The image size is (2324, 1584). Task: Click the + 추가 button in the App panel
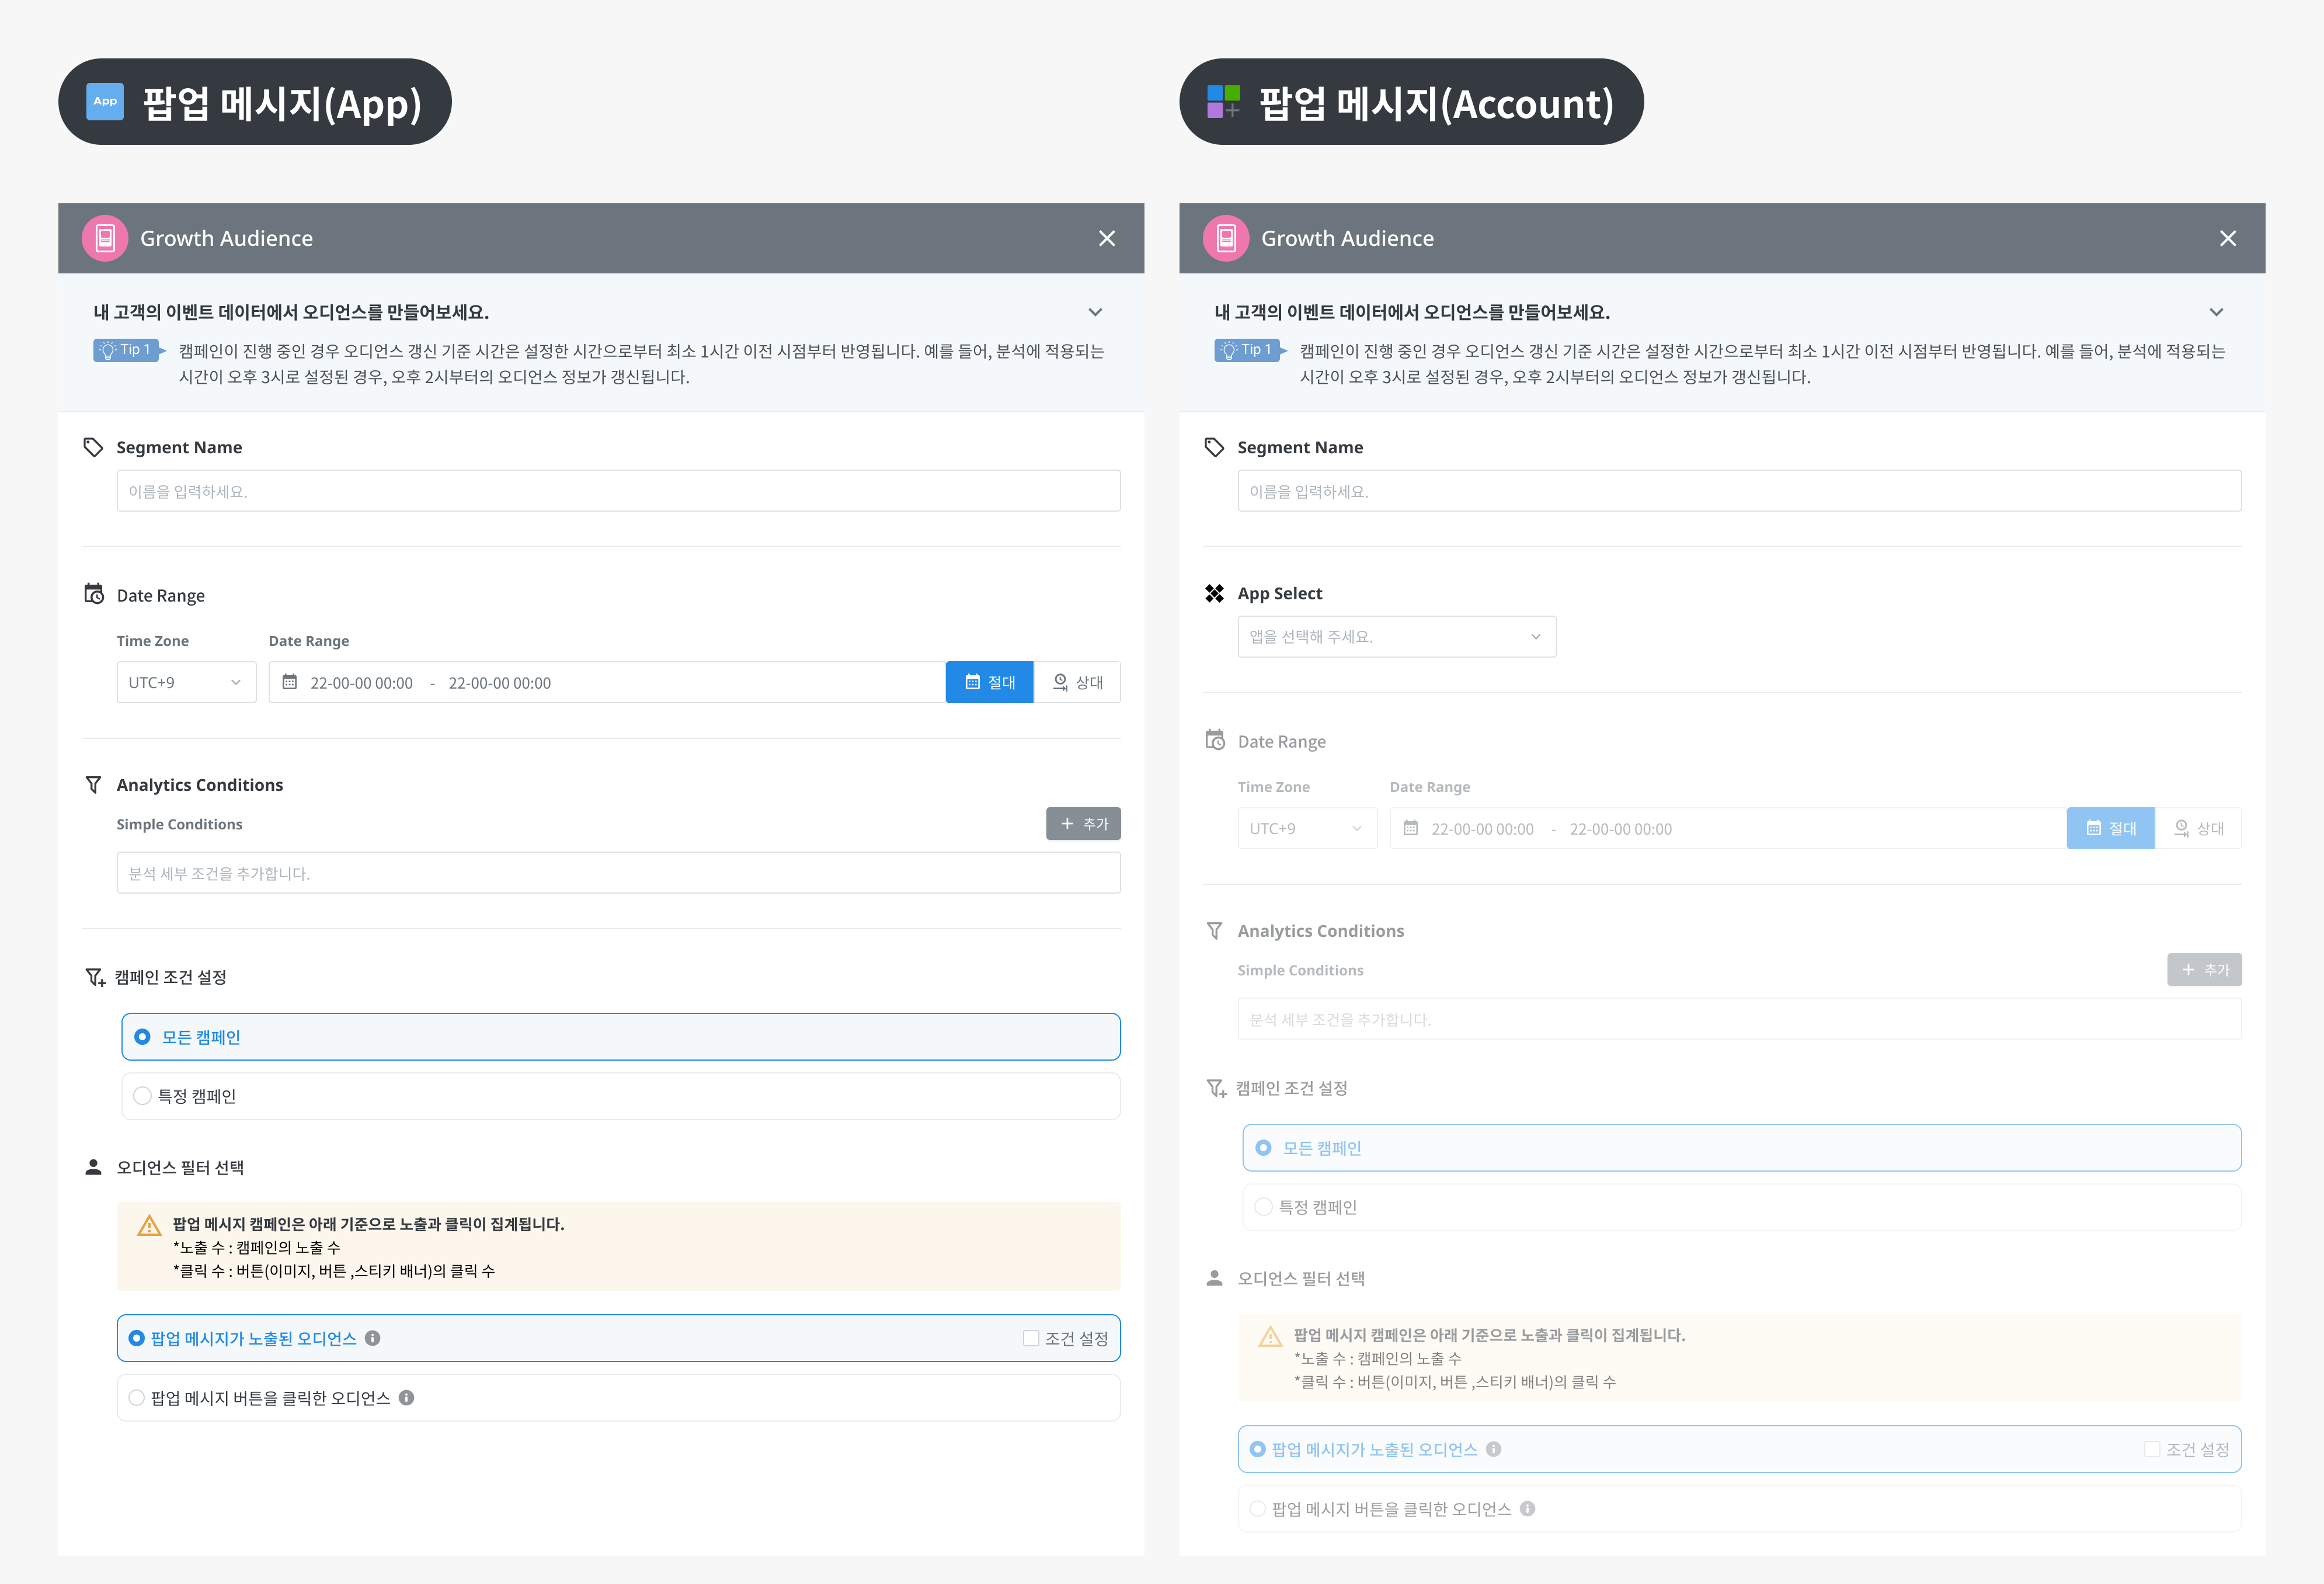pos(1083,824)
